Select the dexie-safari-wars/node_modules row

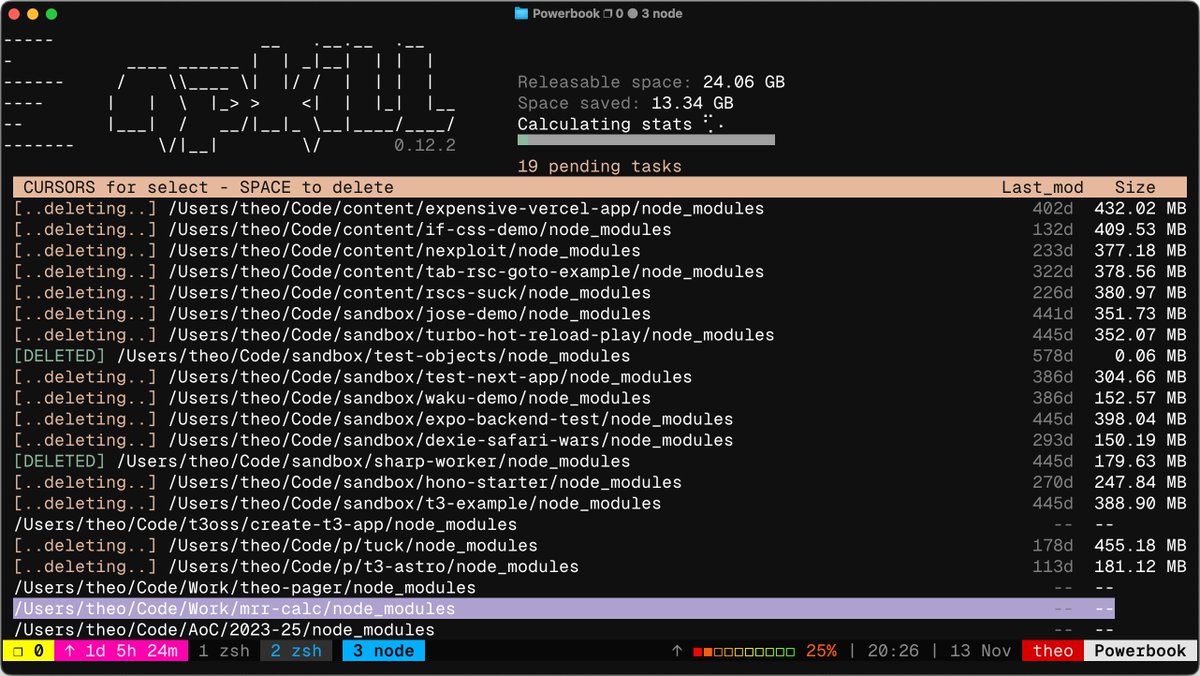[600, 440]
